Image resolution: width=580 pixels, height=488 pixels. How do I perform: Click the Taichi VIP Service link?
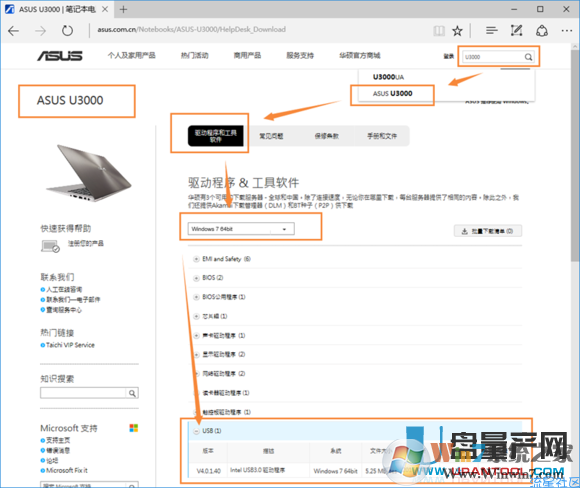point(70,345)
